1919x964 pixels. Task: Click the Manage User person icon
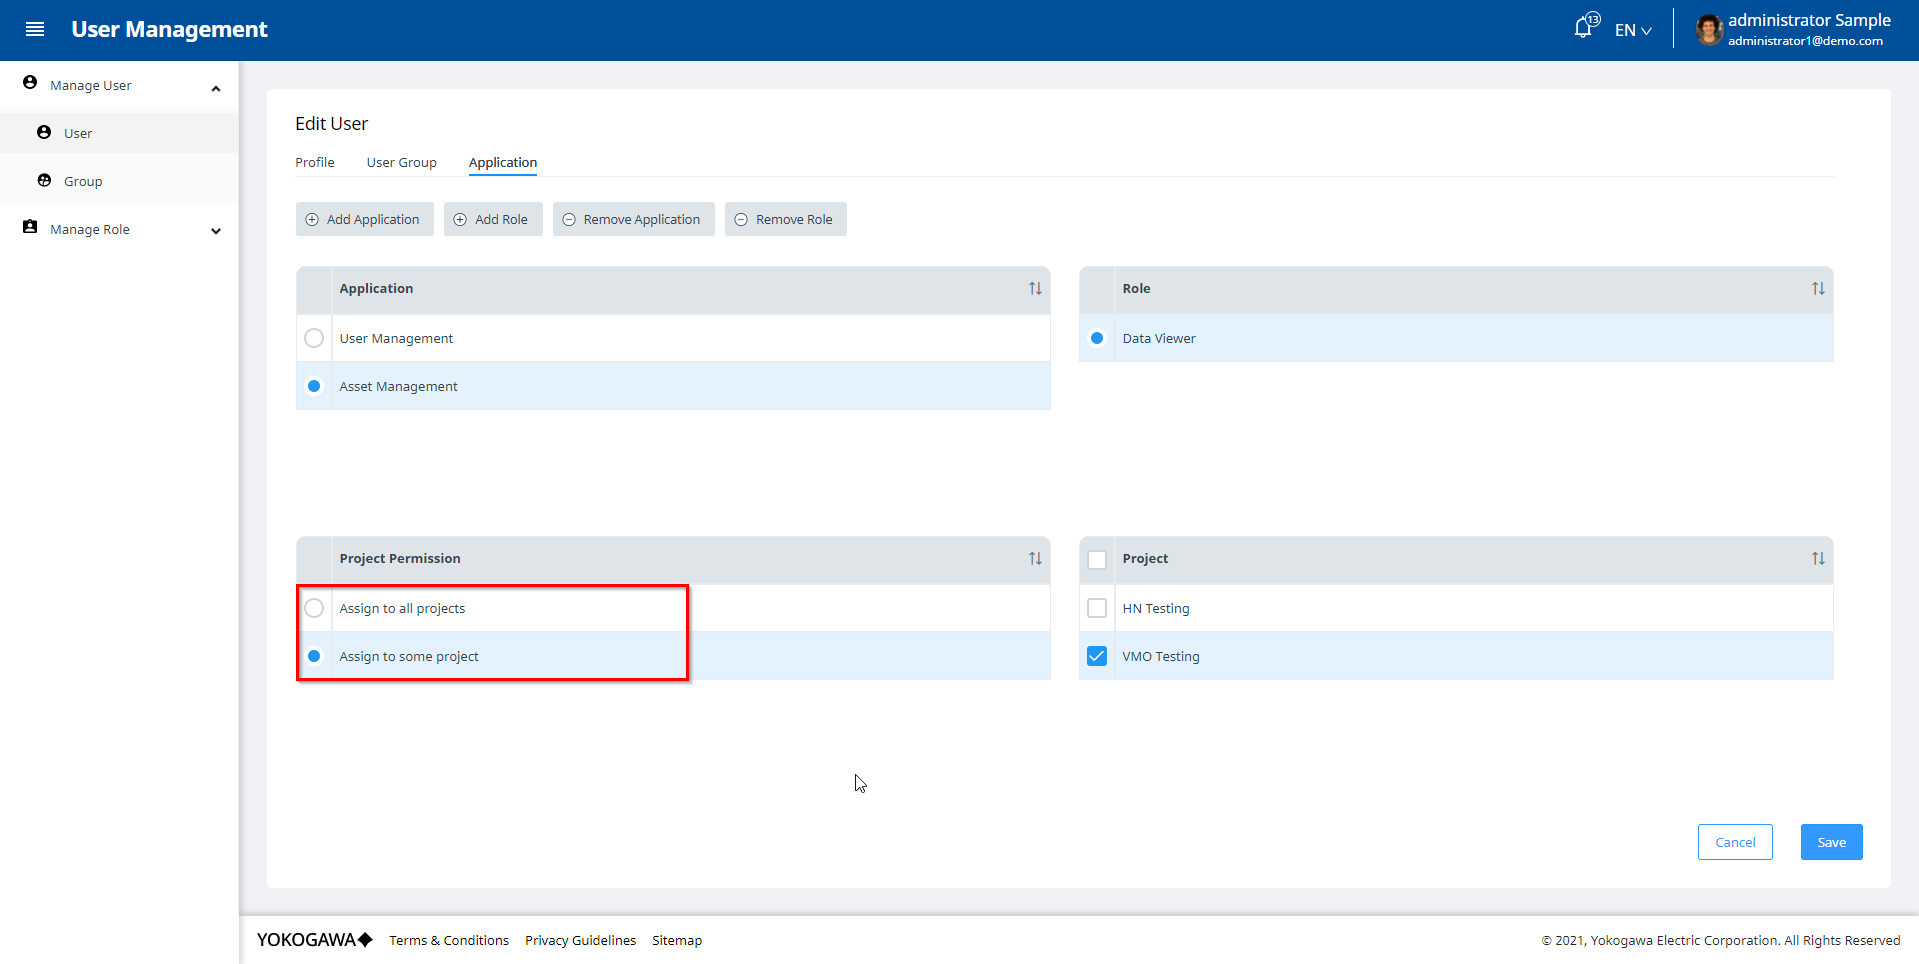point(30,83)
